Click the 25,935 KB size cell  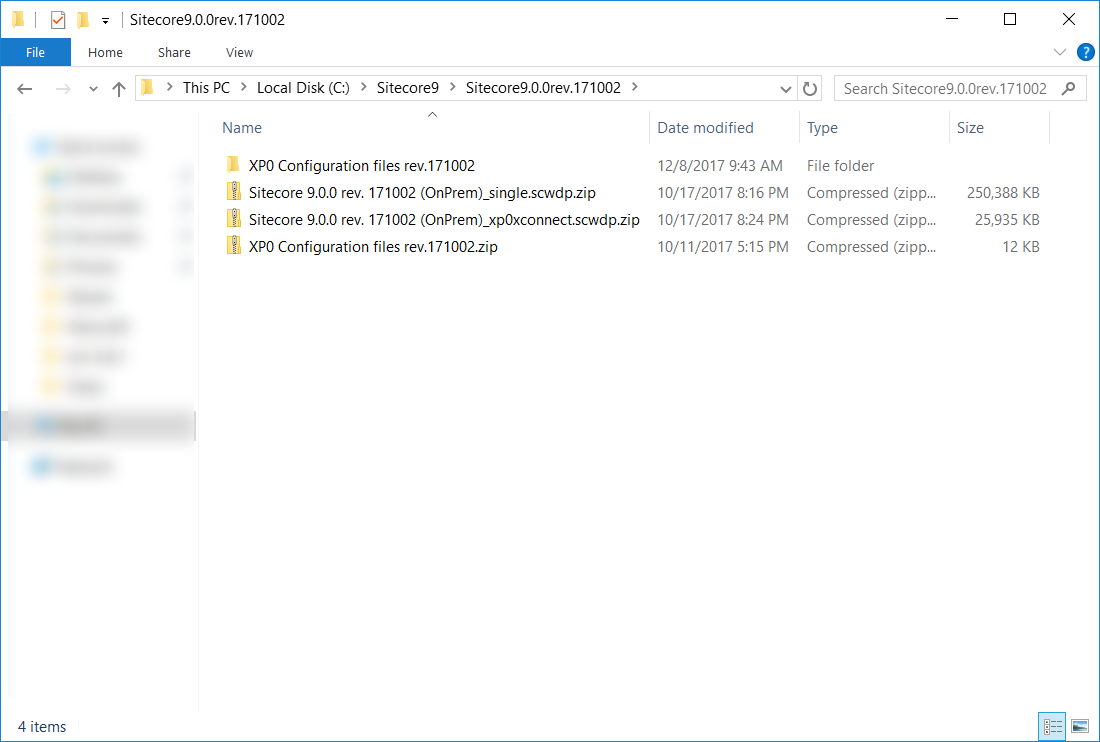(x=1007, y=220)
